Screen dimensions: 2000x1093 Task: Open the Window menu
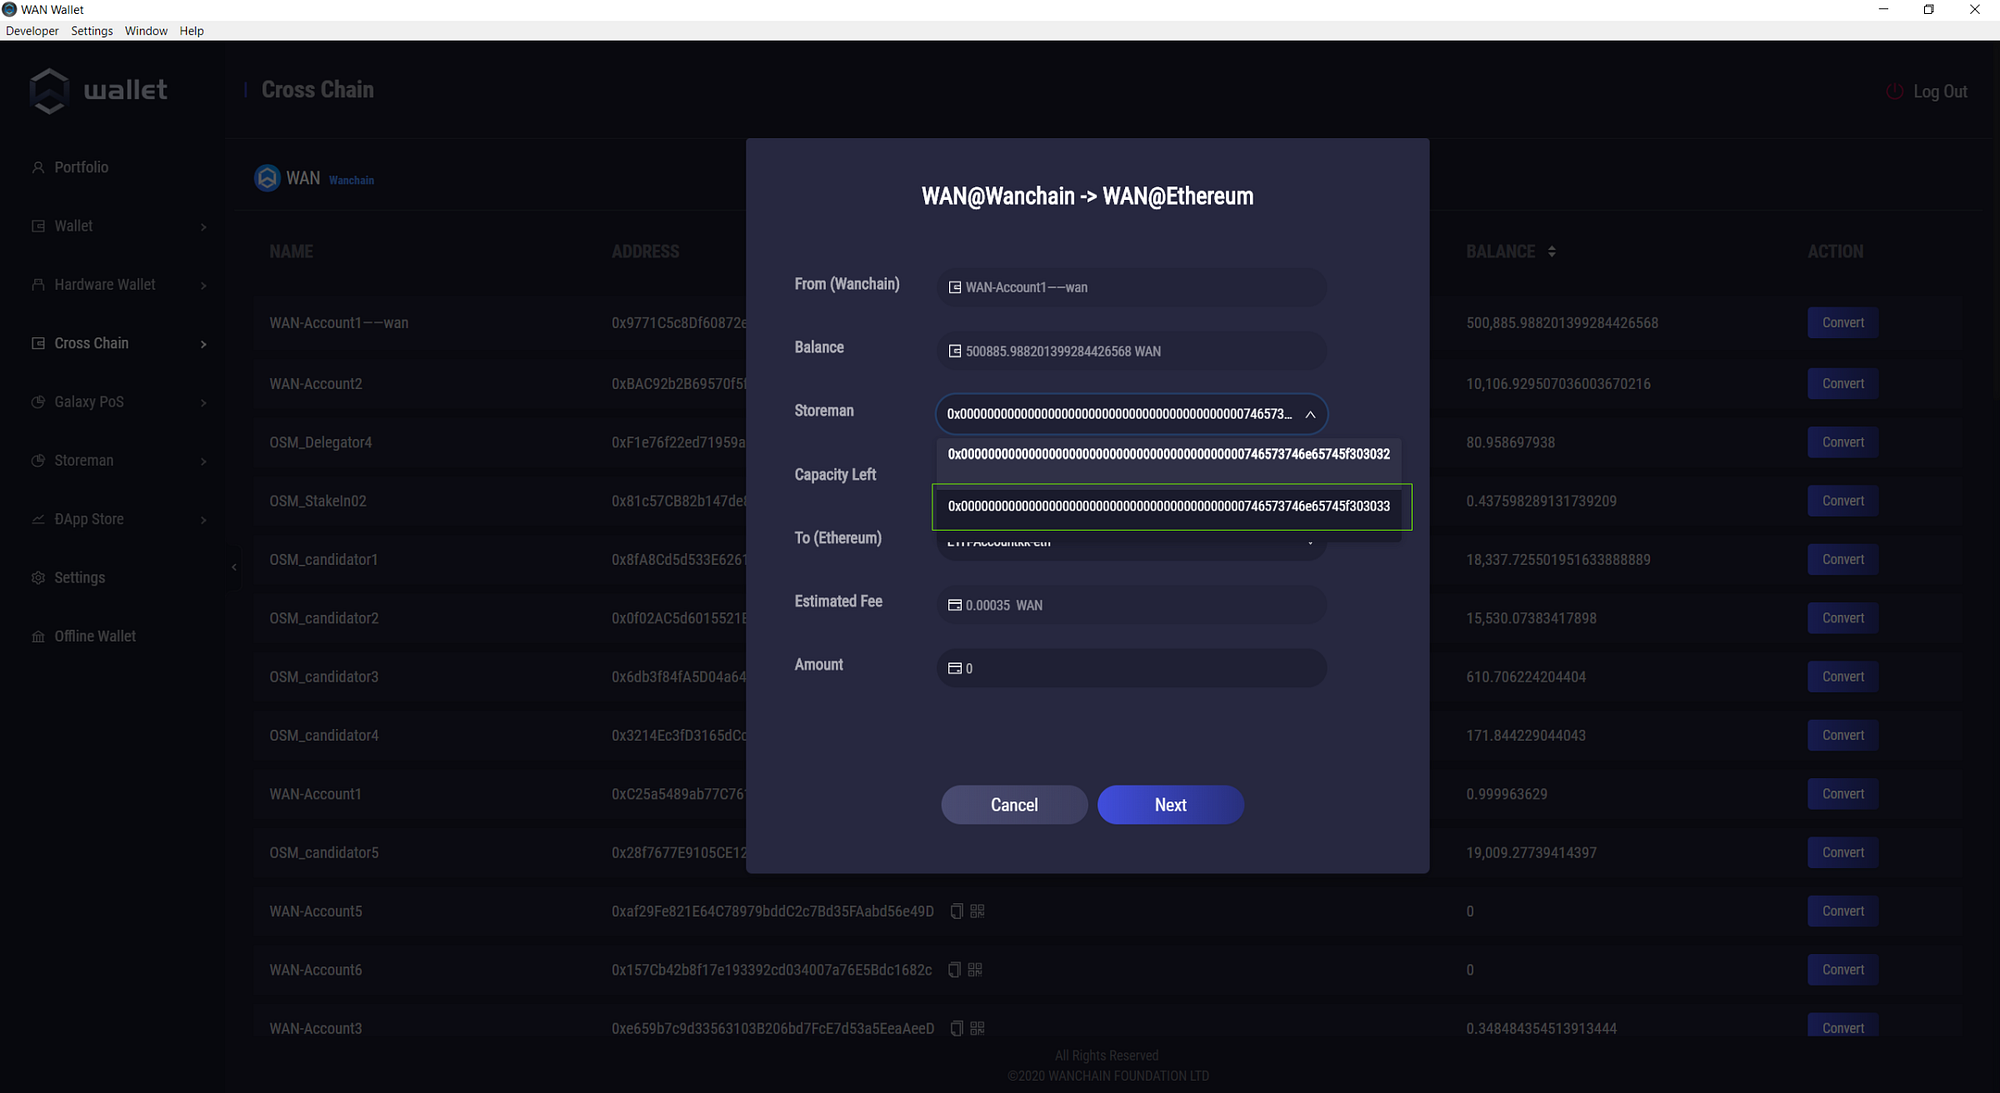(x=146, y=31)
